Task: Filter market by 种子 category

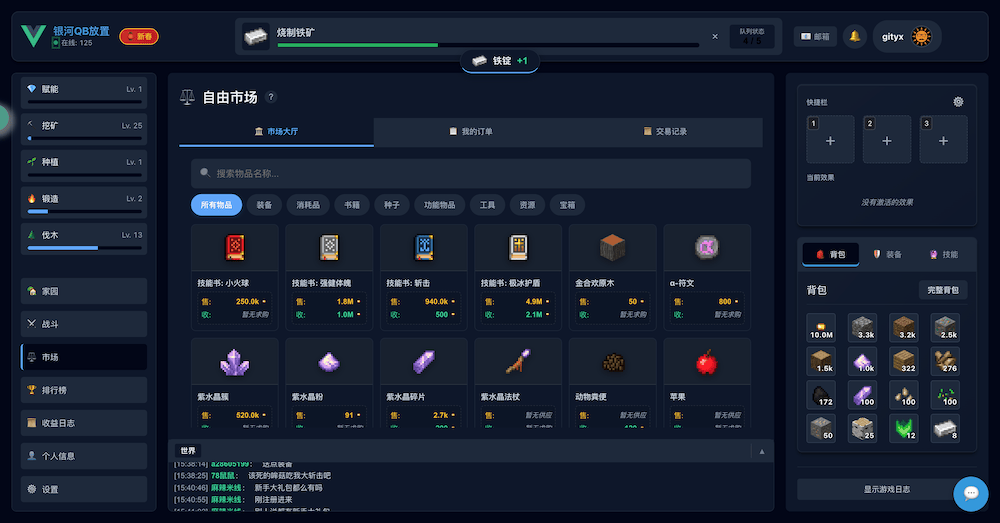Action: point(391,205)
